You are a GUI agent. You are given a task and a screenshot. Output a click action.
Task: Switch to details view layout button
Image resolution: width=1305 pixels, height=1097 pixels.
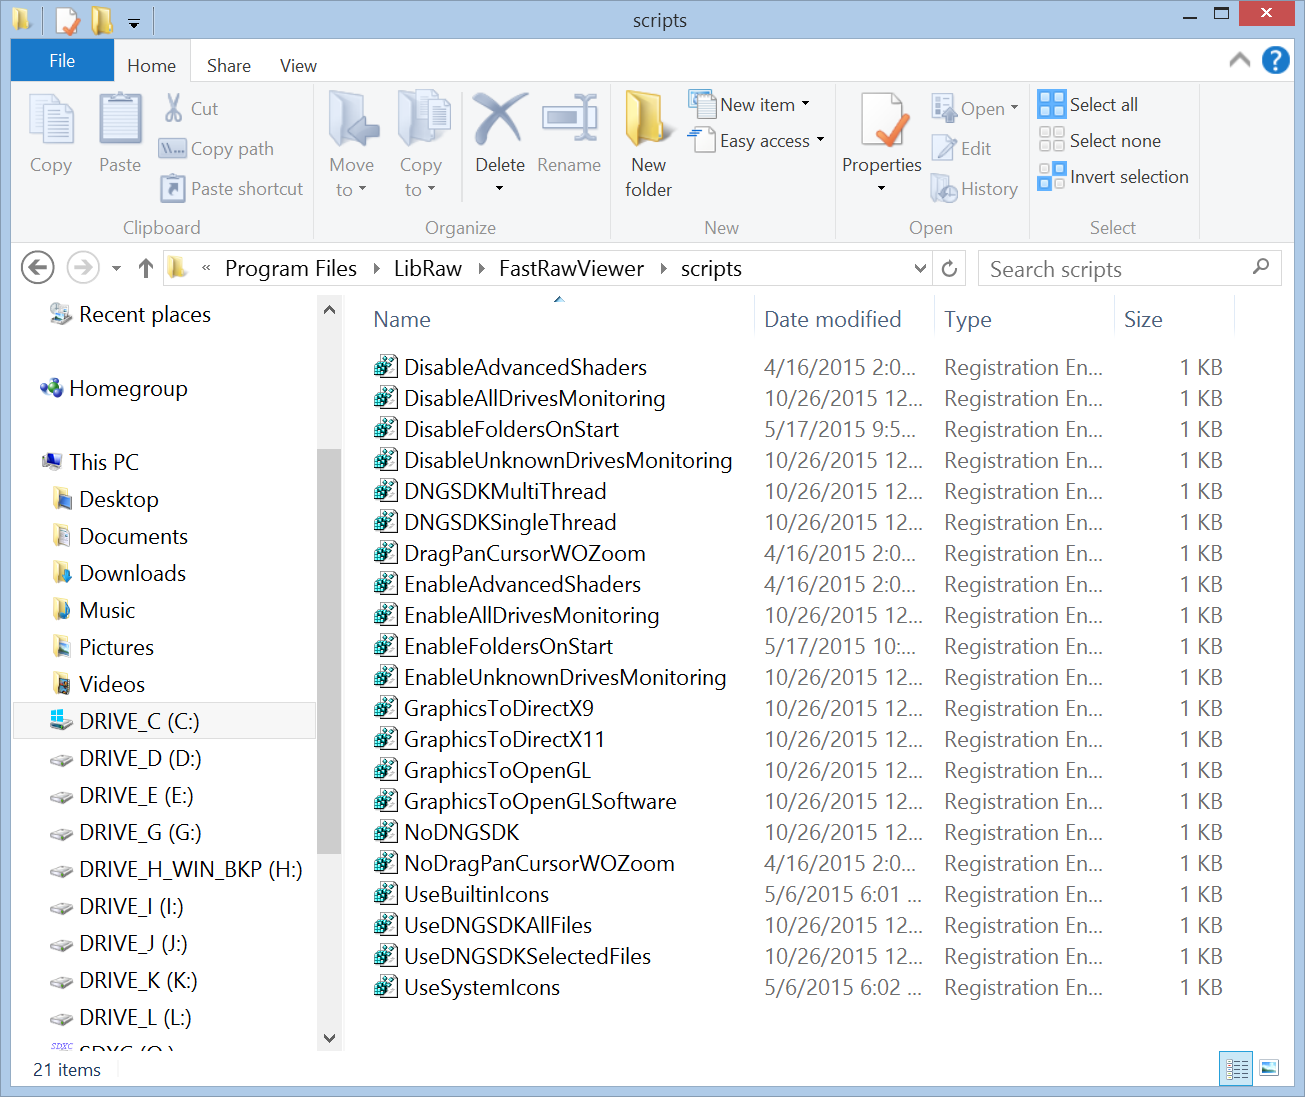1237,1068
